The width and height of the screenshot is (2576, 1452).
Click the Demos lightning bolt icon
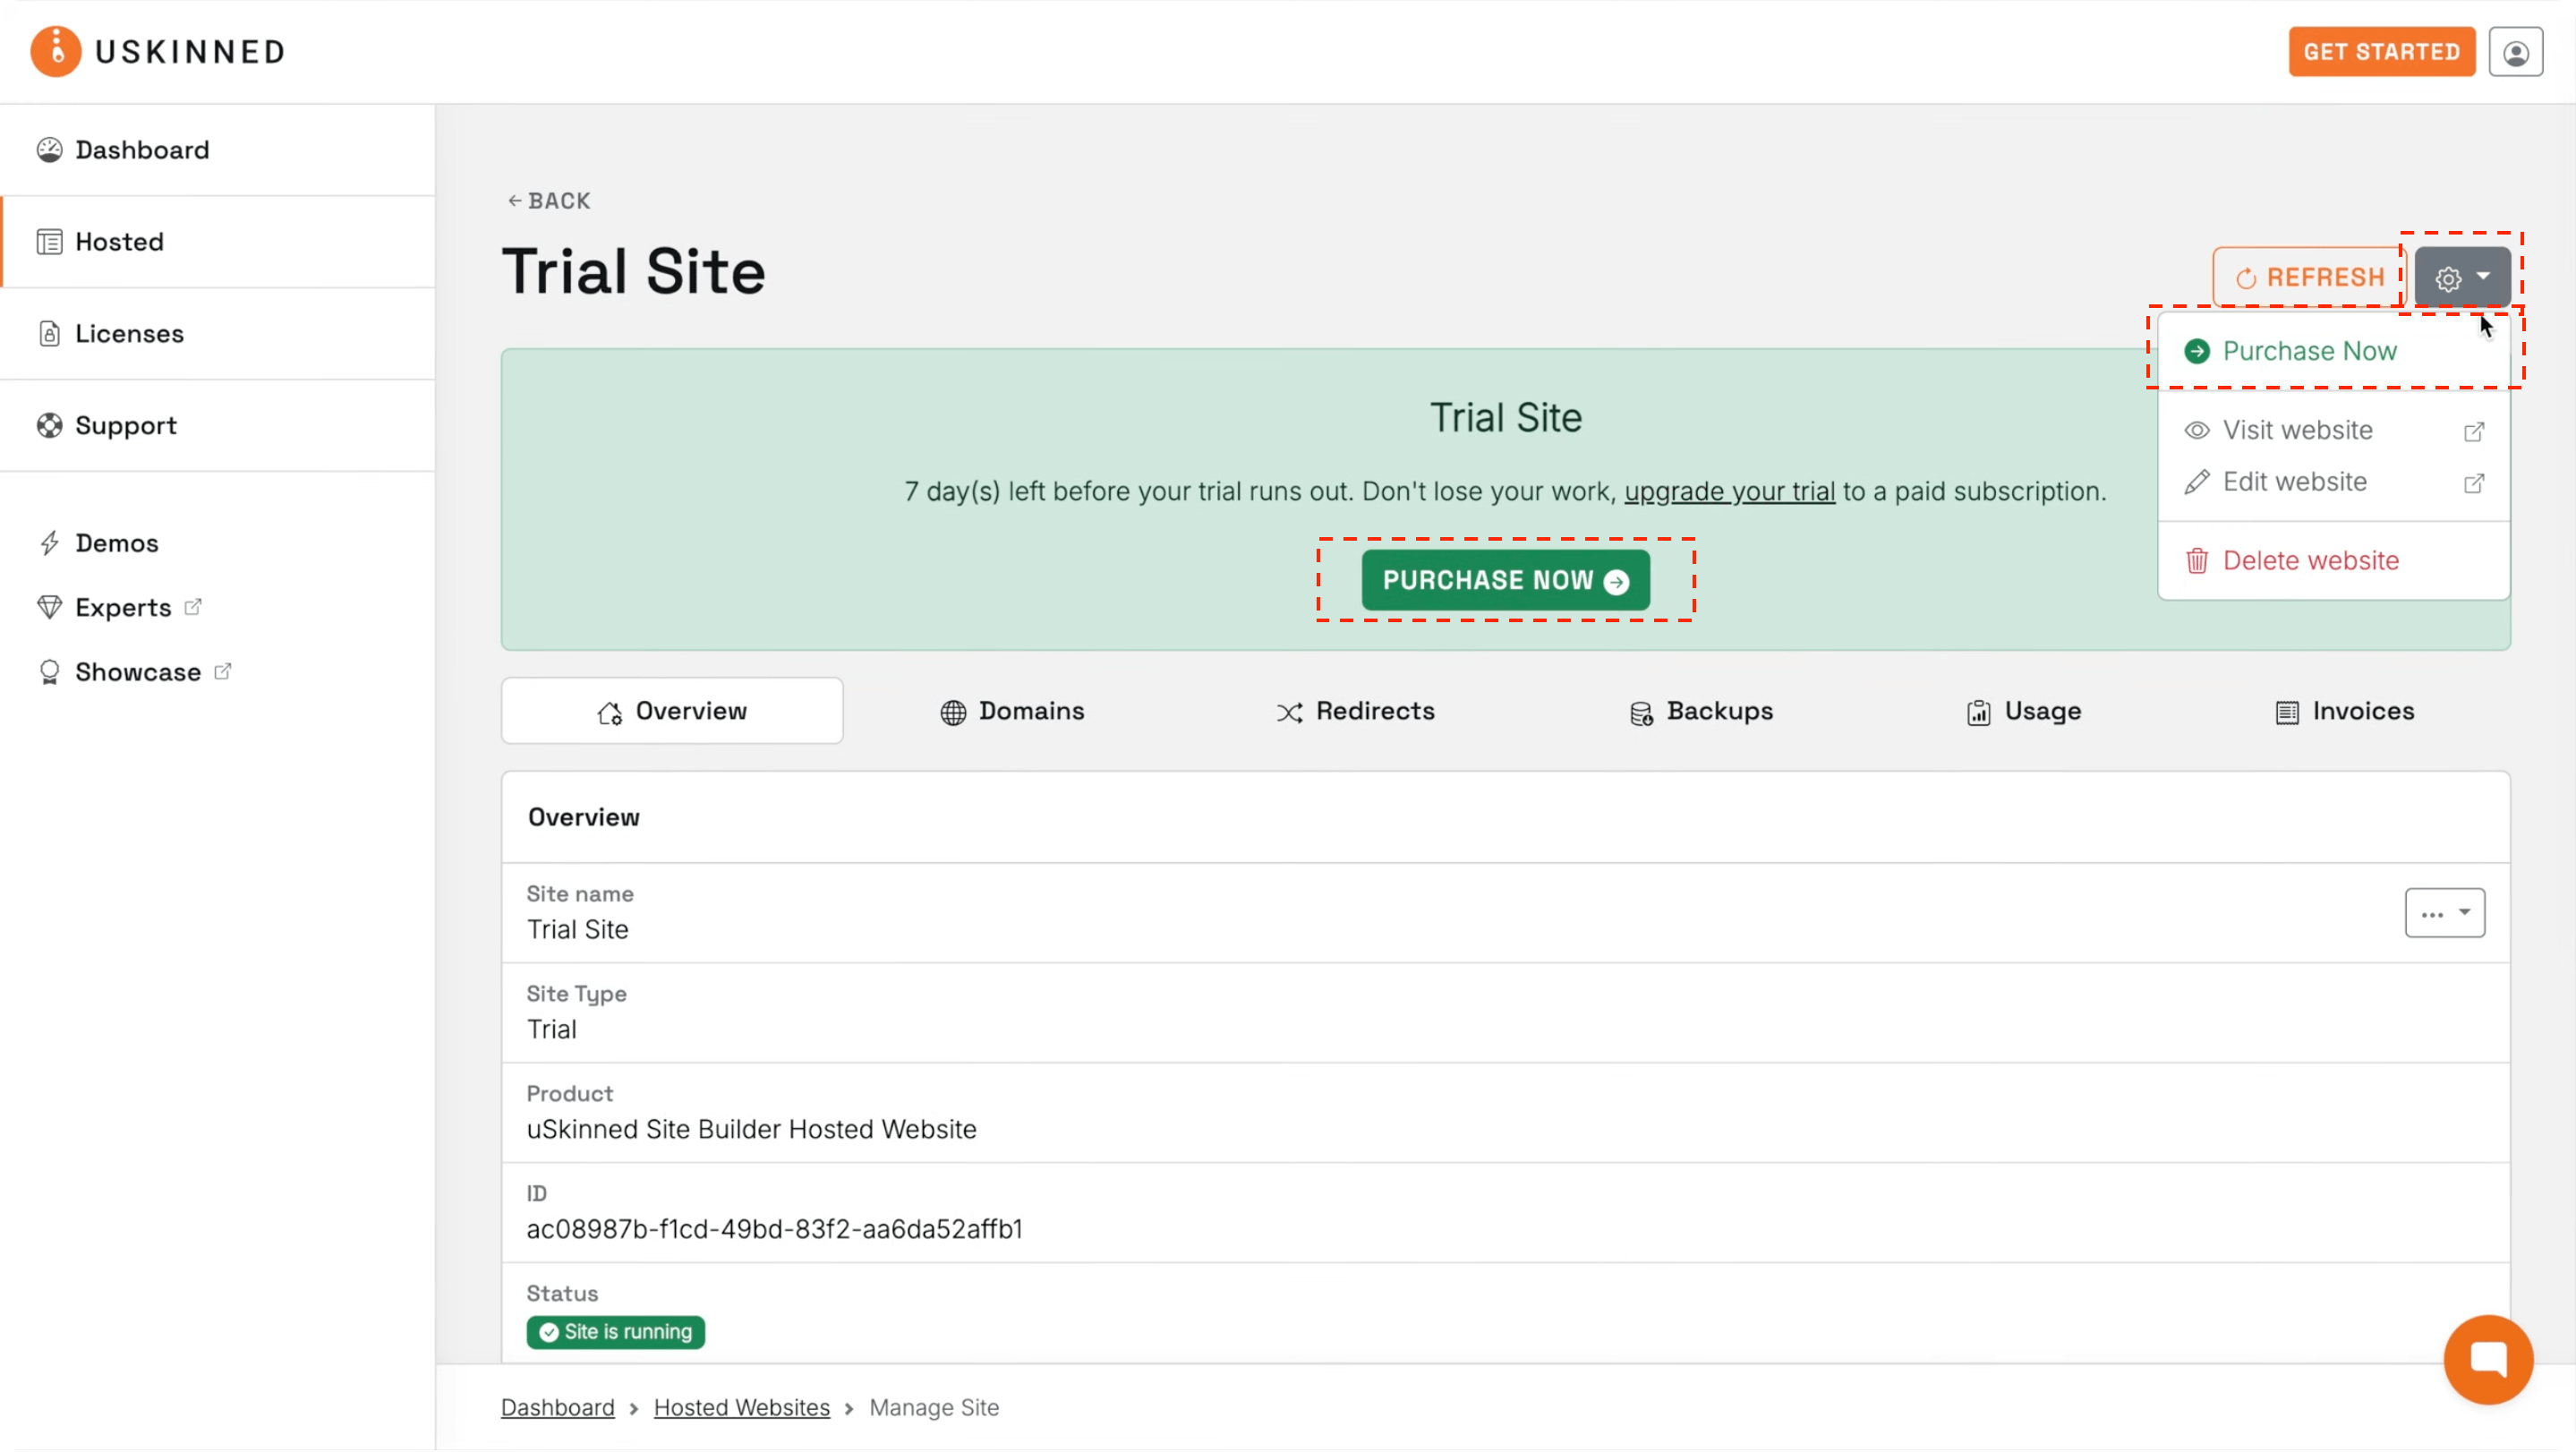coord(49,543)
